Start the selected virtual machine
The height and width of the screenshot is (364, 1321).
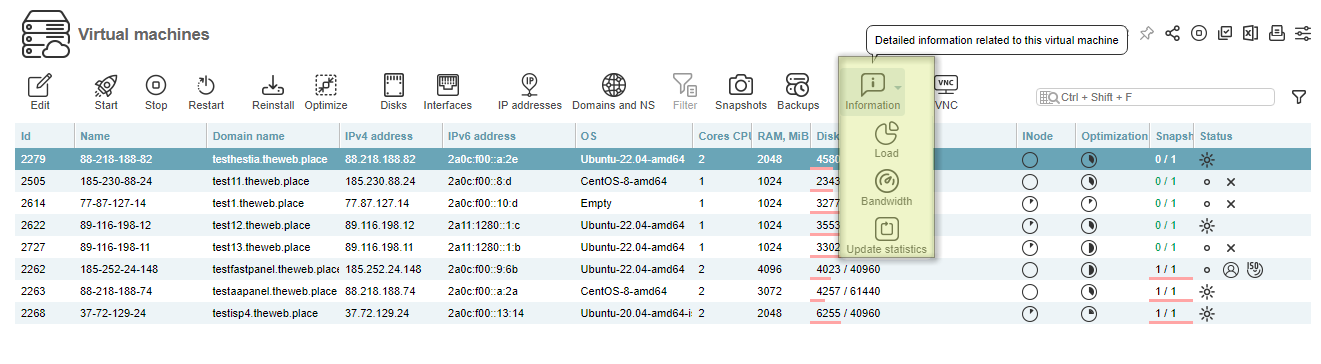pos(106,91)
